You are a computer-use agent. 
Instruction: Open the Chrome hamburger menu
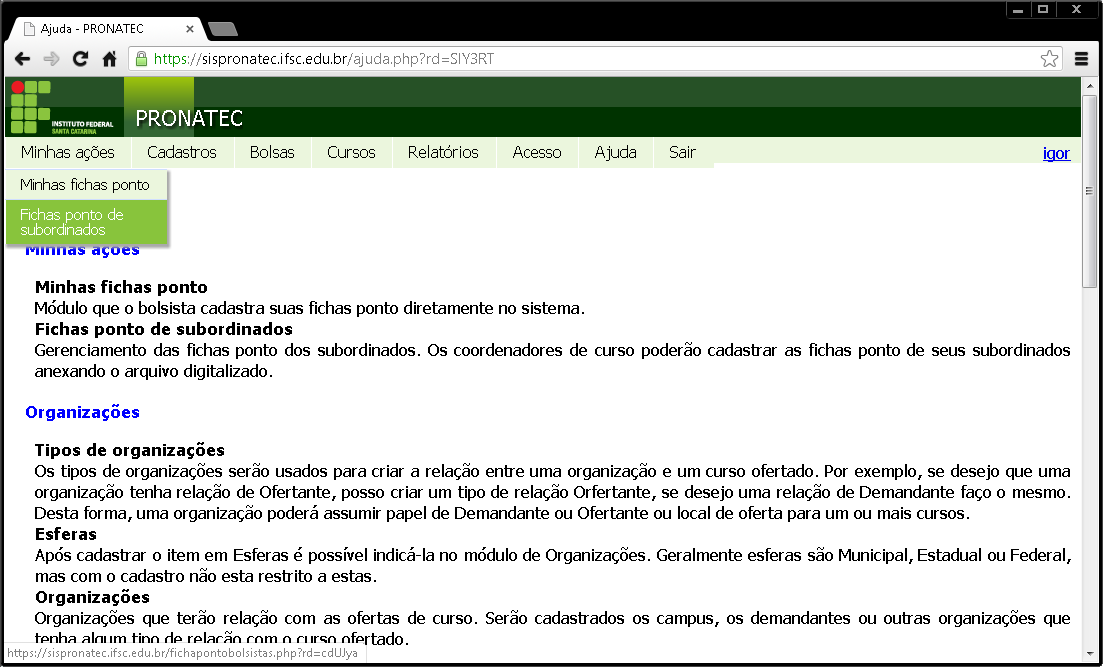pyautogui.click(x=1081, y=59)
